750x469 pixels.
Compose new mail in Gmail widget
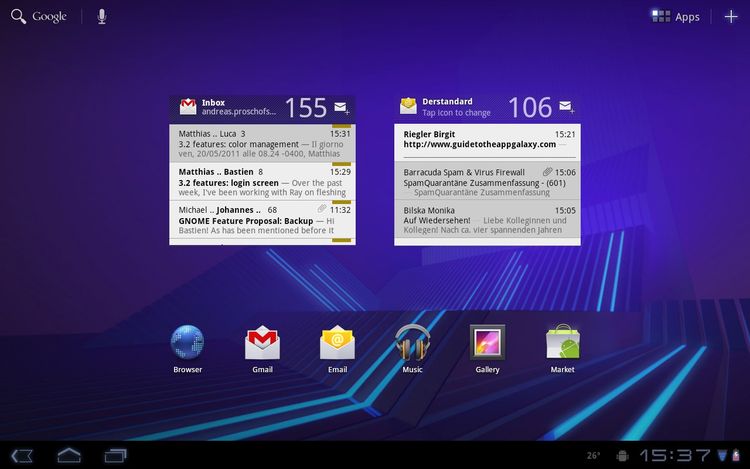pos(341,107)
